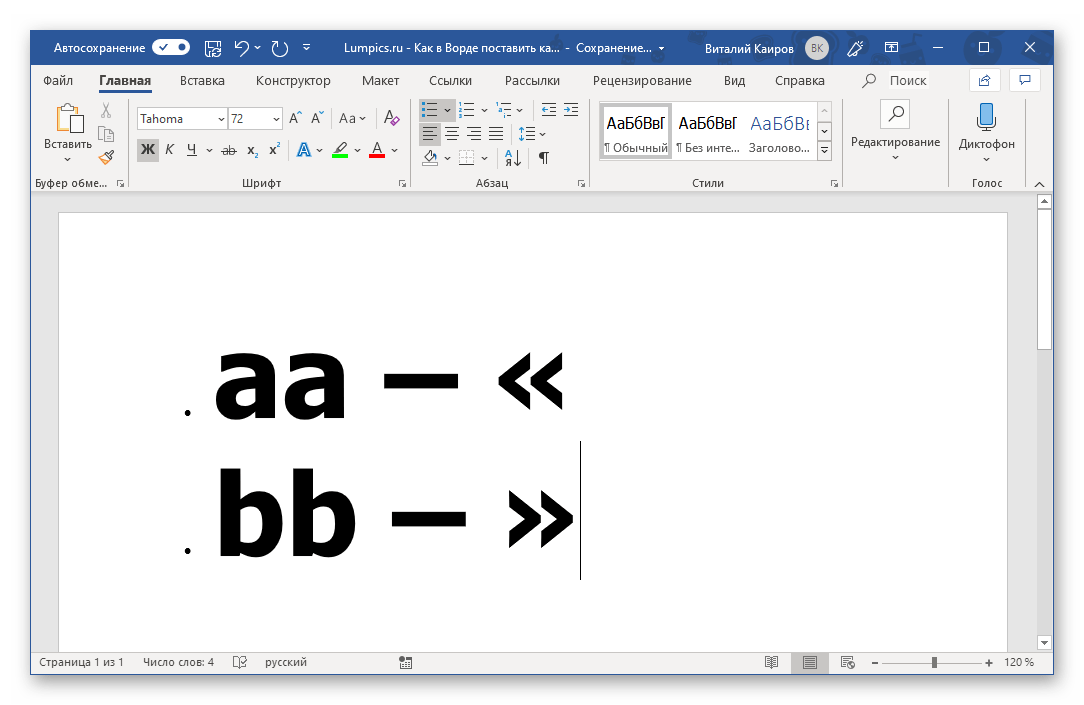Open the Файл menu

pyautogui.click(x=58, y=81)
